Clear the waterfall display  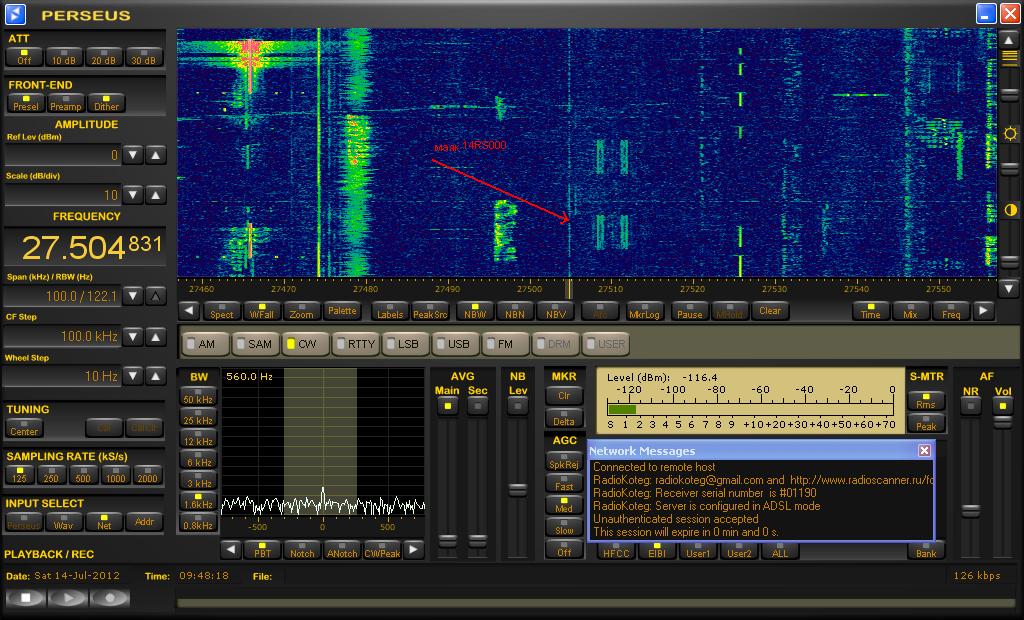[770, 311]
